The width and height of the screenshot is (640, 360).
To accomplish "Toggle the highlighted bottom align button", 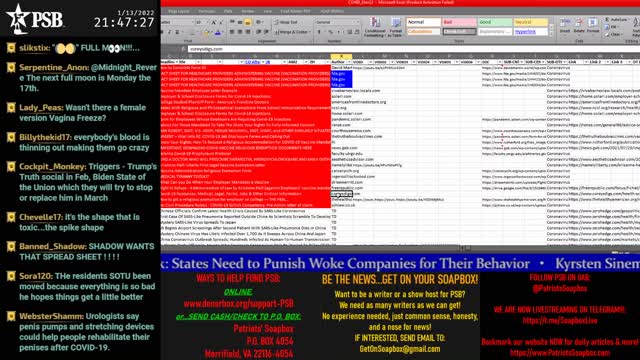I will [x=247, y=22].
